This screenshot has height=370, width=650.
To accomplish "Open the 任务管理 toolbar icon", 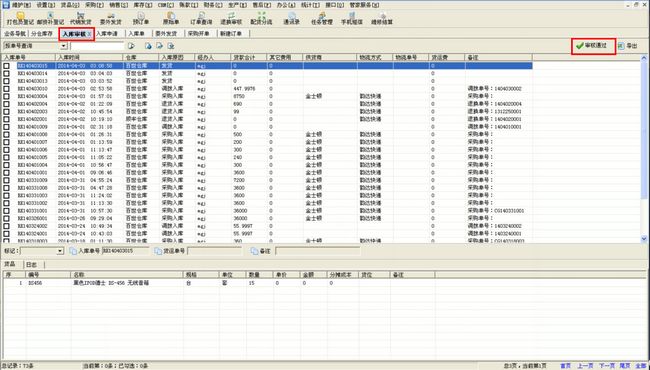I will tap(322, 18).
